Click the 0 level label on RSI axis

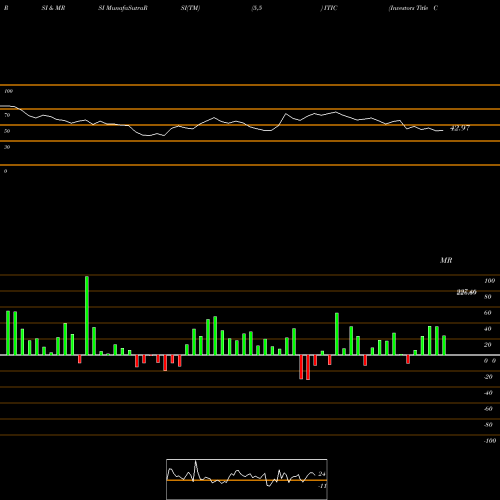pos(5,171)
